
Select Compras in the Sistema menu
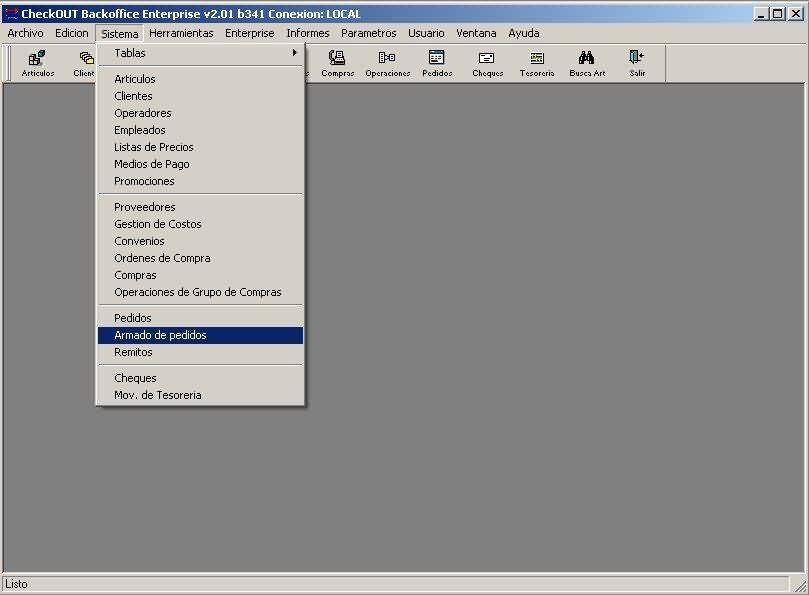pos(200,275)
